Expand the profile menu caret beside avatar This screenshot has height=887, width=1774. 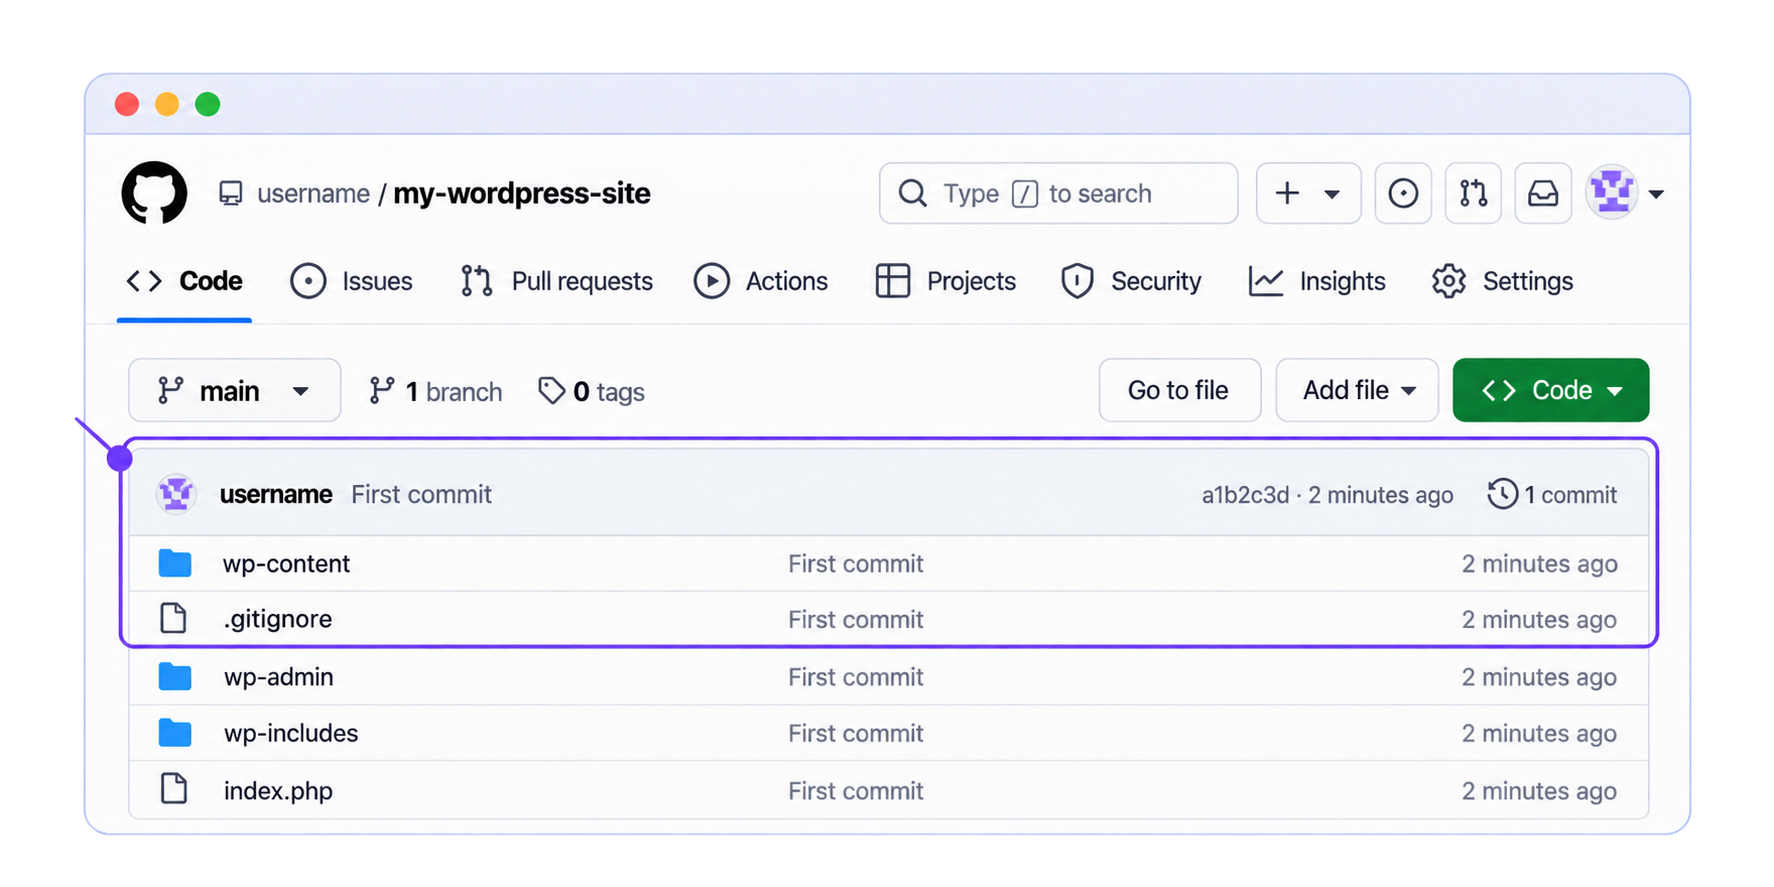(1656, 194)
